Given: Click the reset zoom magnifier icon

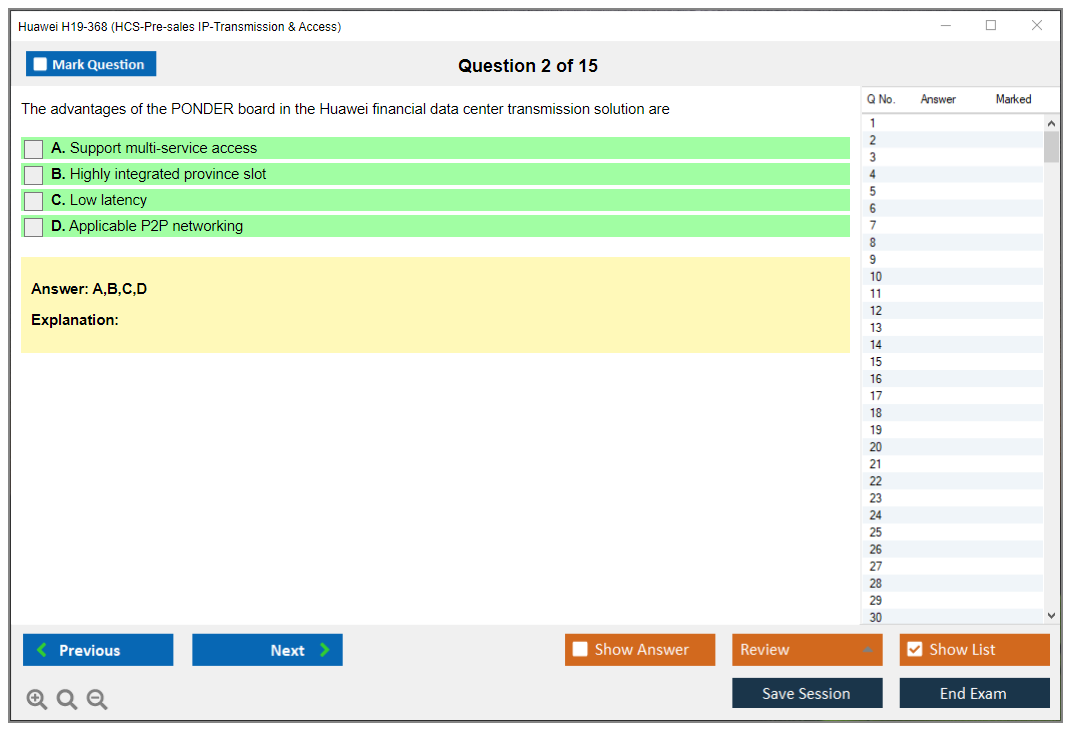Looking at the screenshot, I should (67, 699).
